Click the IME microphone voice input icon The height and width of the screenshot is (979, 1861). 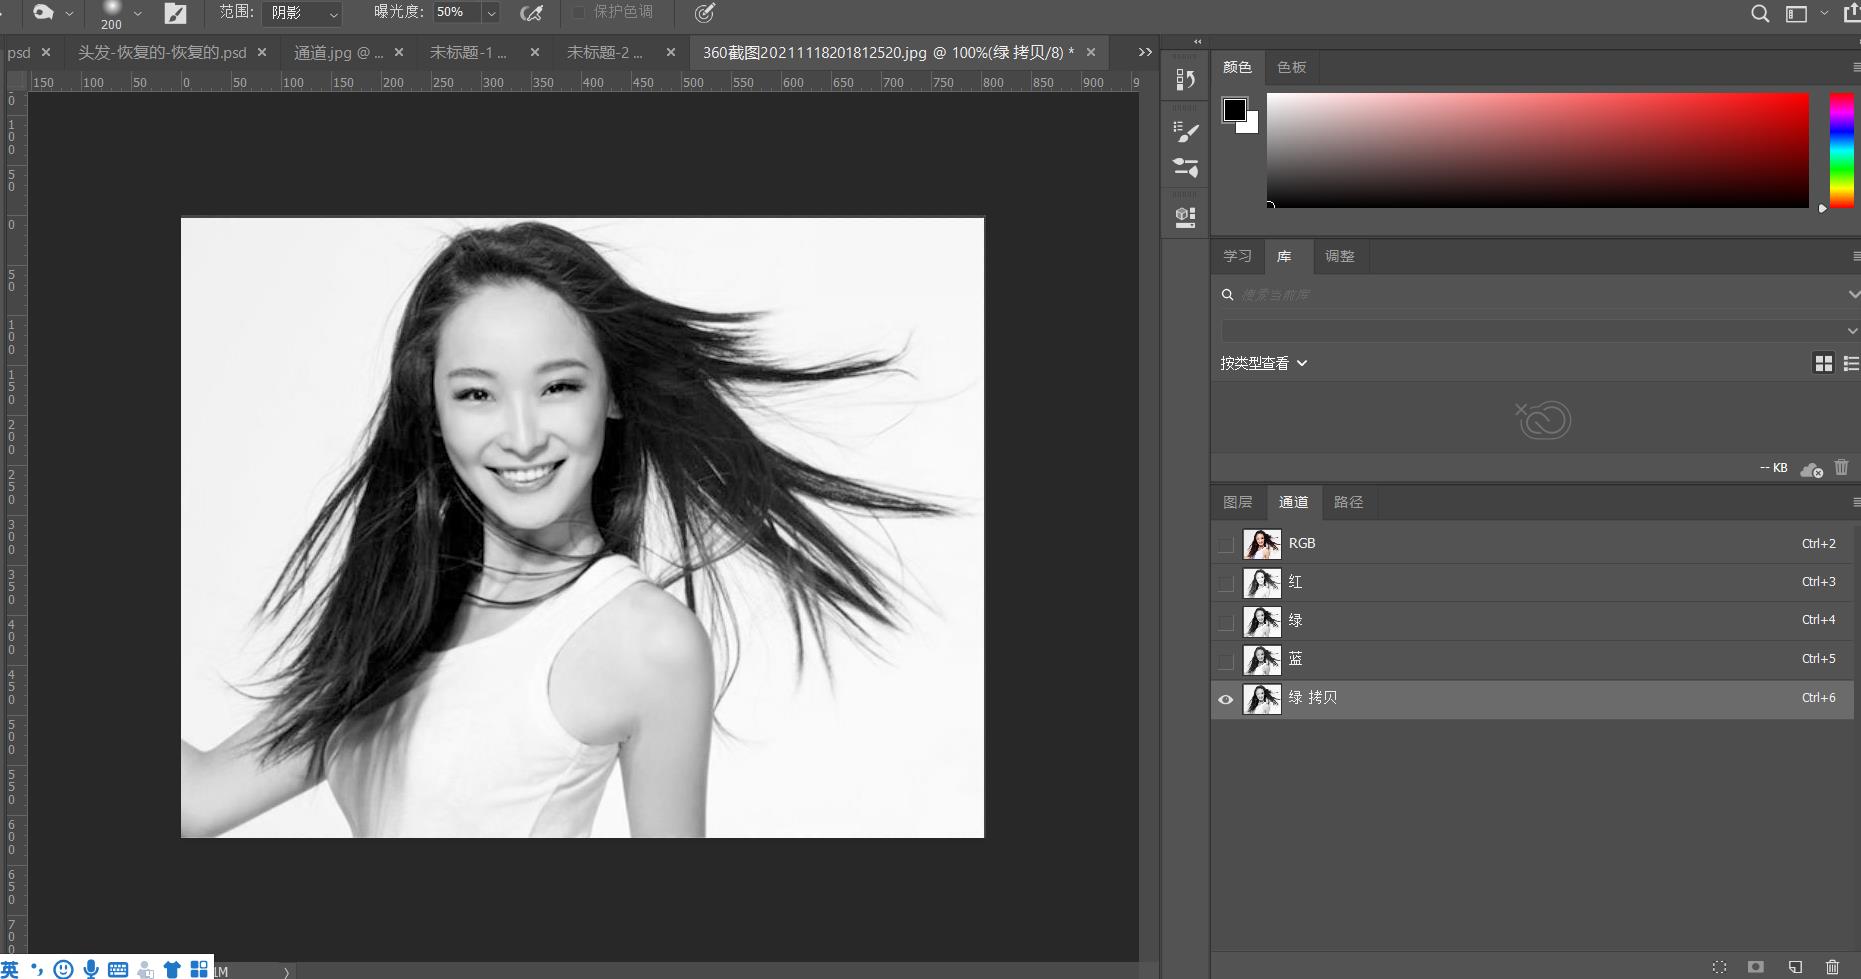(x=91, y=969)
